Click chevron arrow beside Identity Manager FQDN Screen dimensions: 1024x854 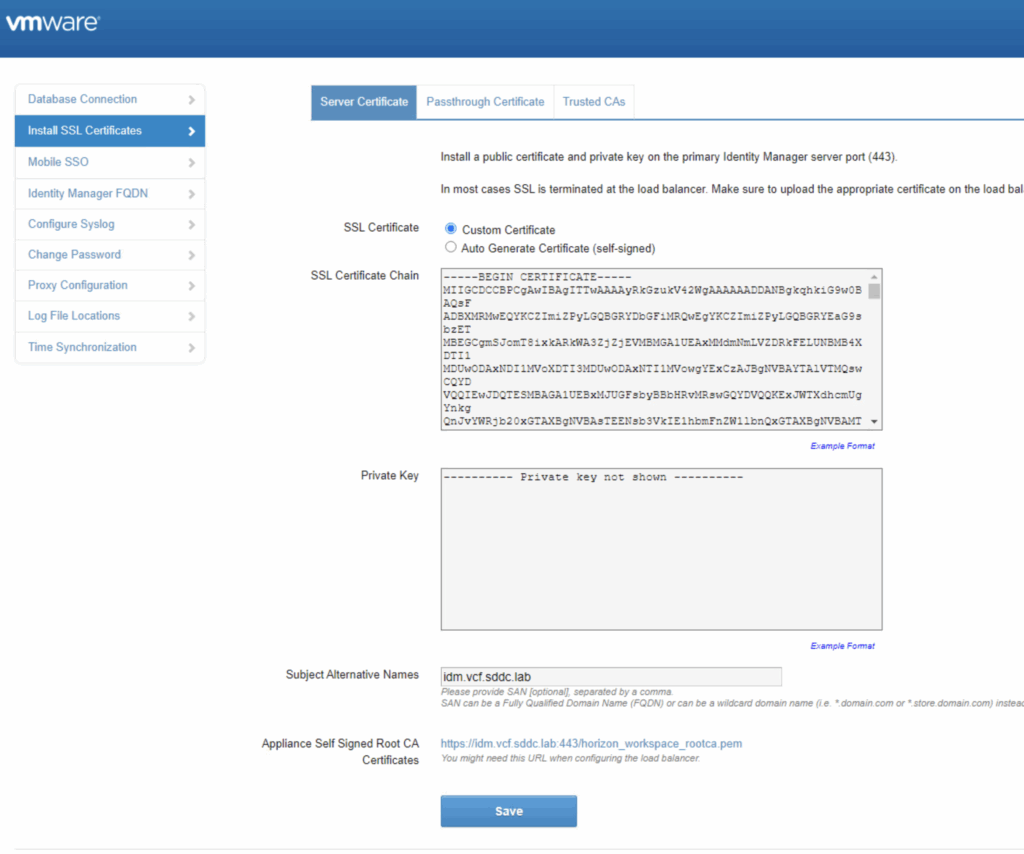191,194
